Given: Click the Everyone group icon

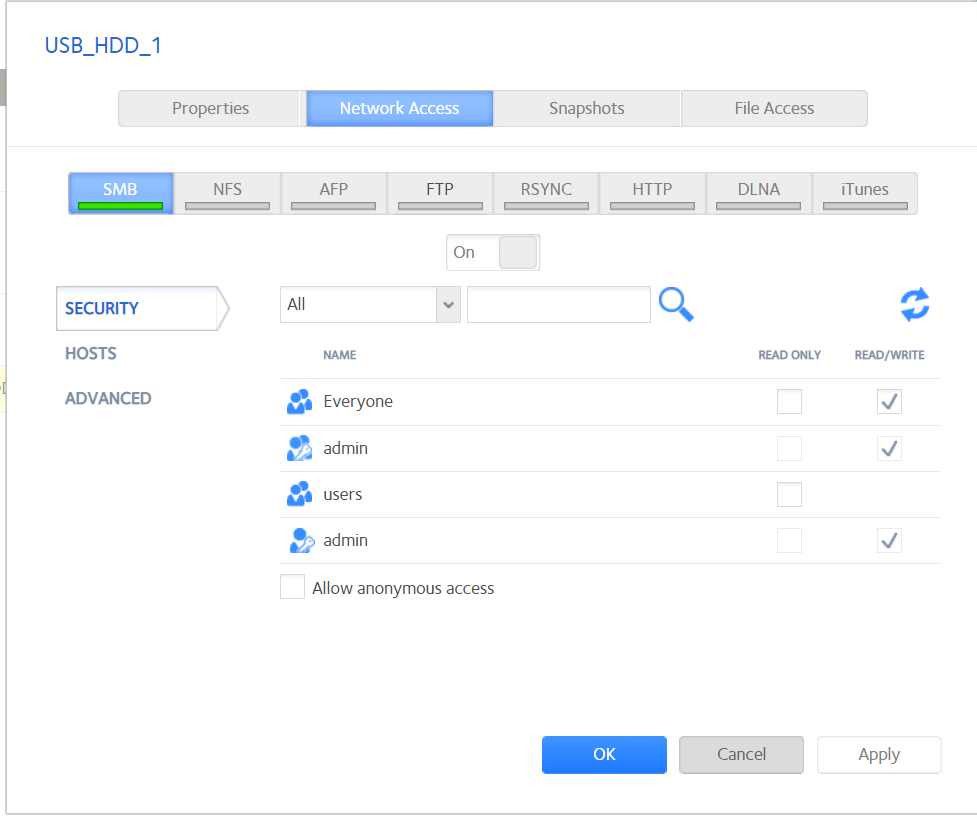Looking at the screenshot, I should (x=299, y=402).
